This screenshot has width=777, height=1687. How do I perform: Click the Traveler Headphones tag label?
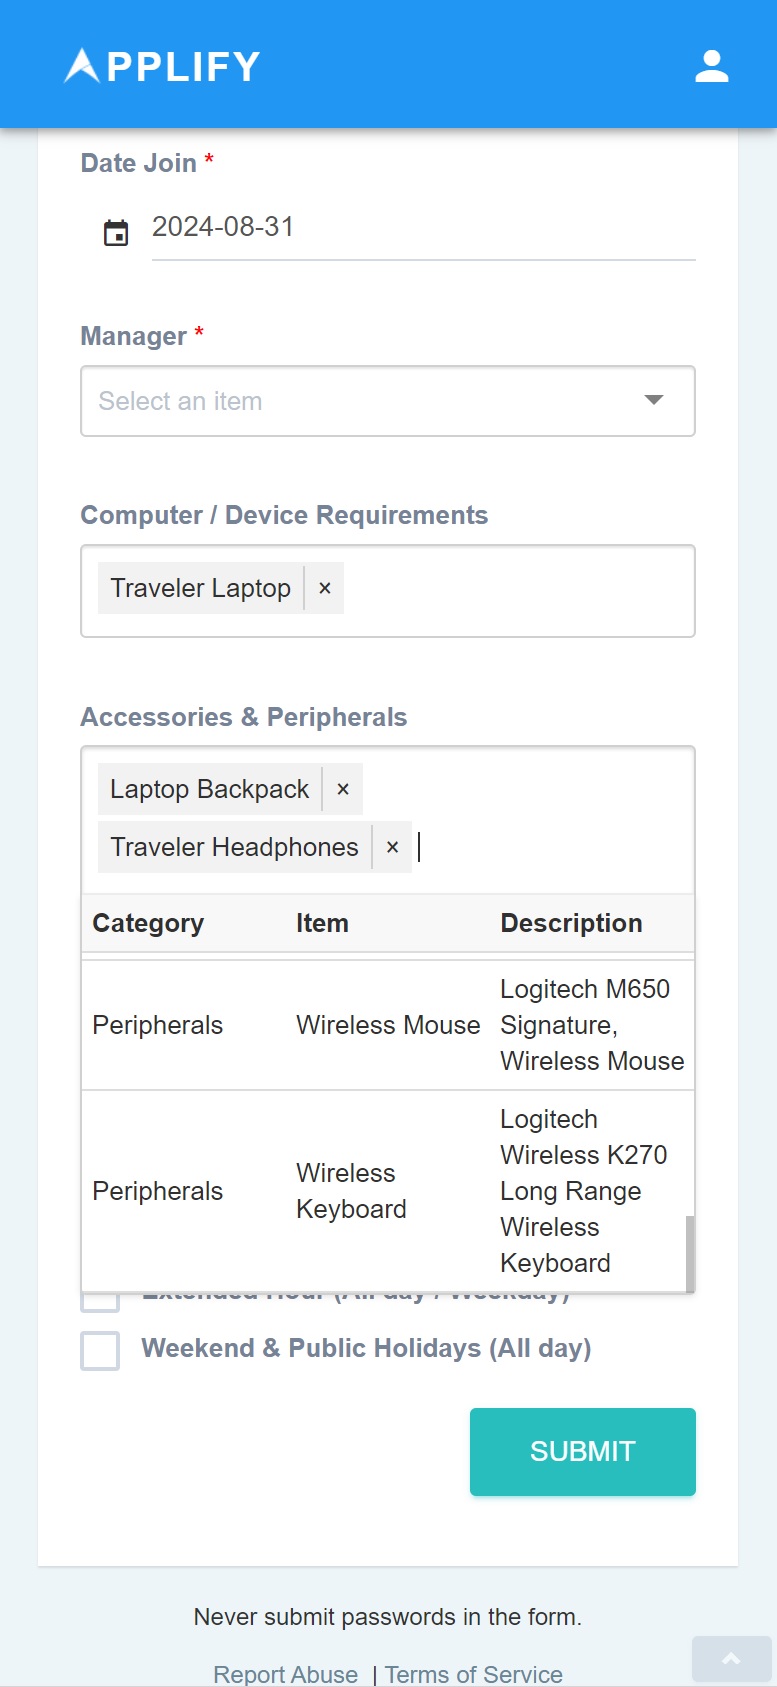(234, 847)
